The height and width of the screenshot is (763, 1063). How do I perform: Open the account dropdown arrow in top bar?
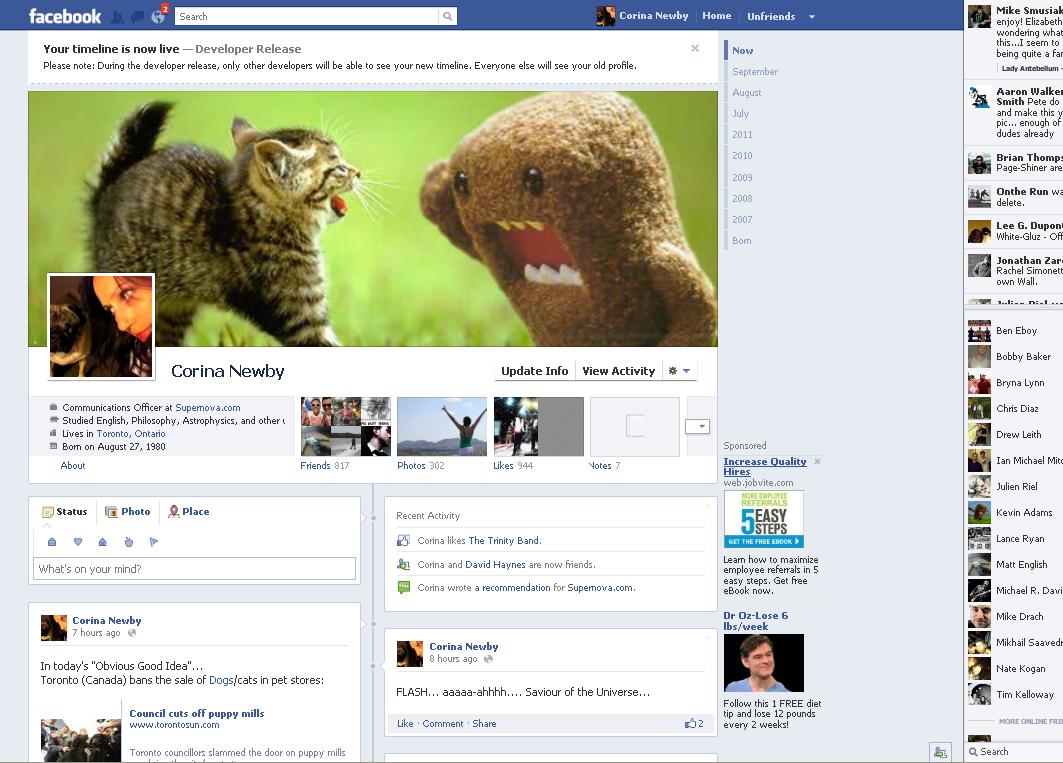coord(812,17)
